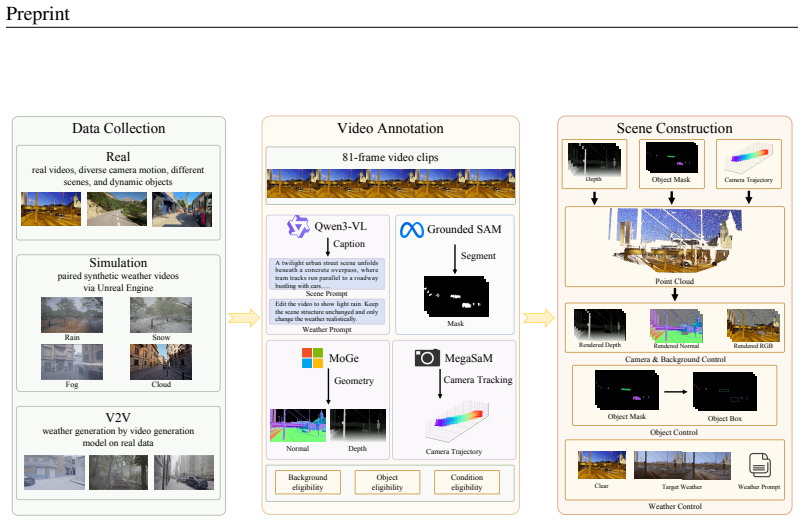Click the Meta logo beside Grounded SAM
The width and height of the screenshot is (804, 521).
click(x=412, y=230)
